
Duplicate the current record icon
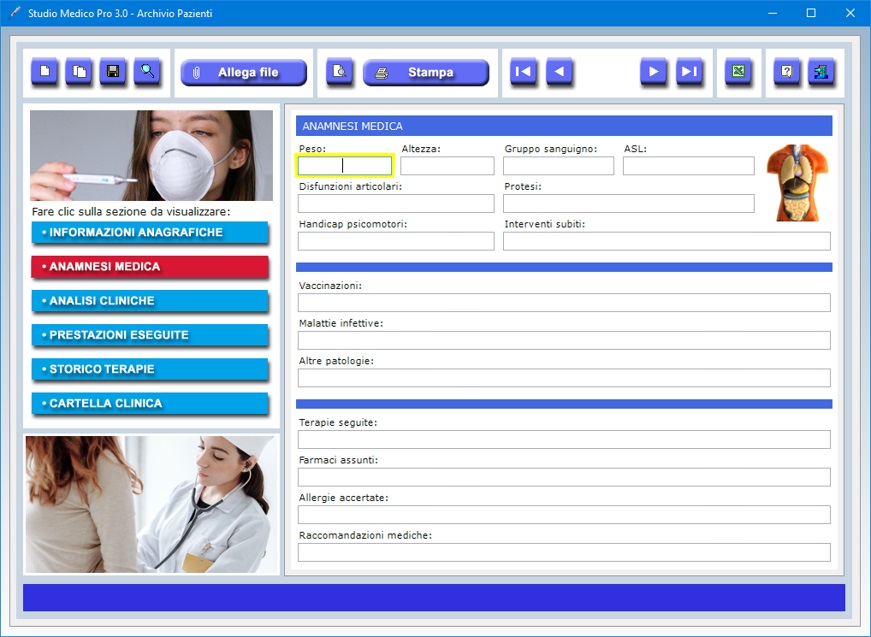[x=79, y=72]
